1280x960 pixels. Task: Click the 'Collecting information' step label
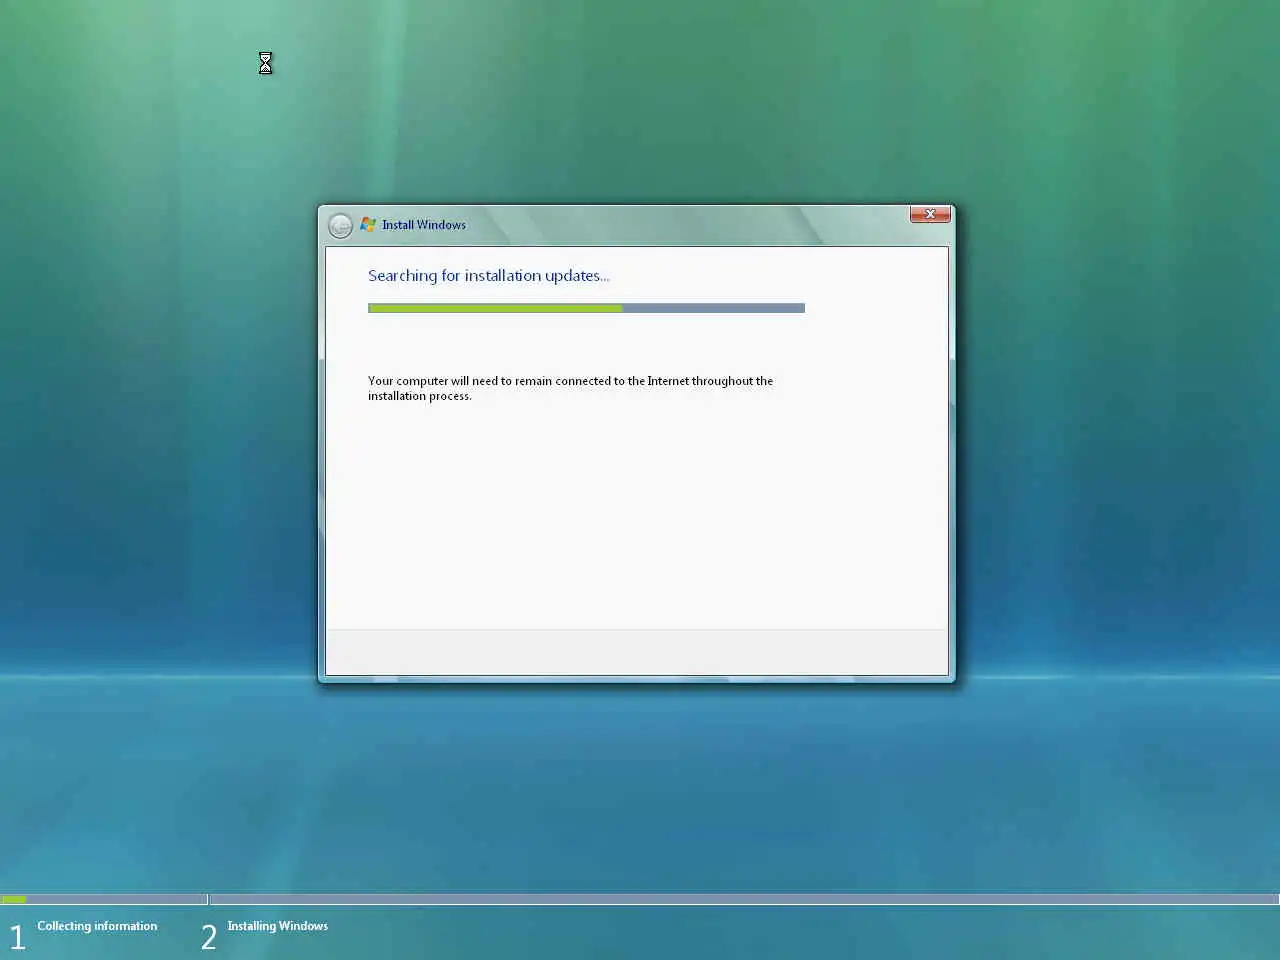coord(97,926)
